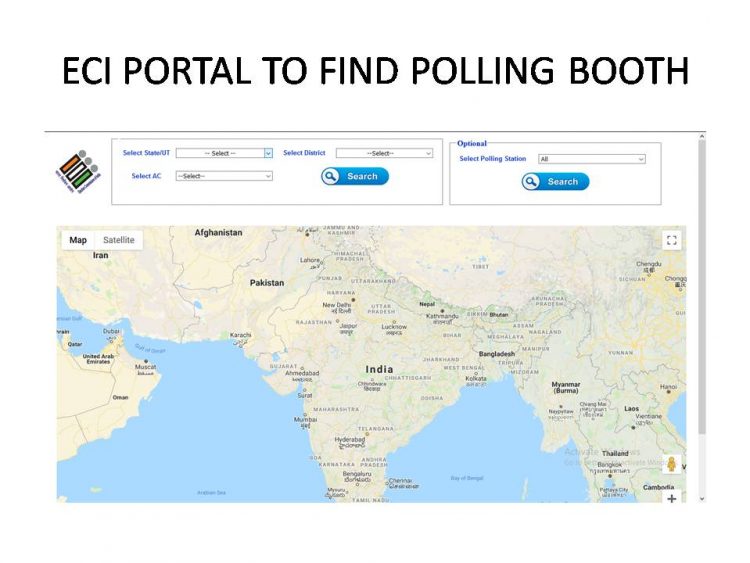This screenshot has width=750, height=563.
Task: Click the page scrollbar up arrow
Action: point(702,137)
